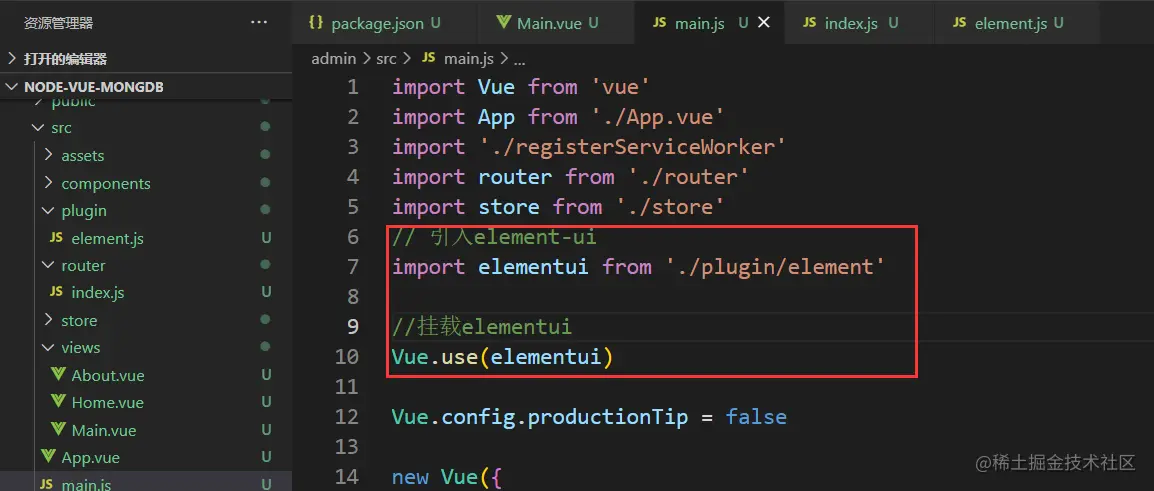Screen dimensions: 1154x491
Task: Click the U git status beside About.vue
Action: (266, 375)
